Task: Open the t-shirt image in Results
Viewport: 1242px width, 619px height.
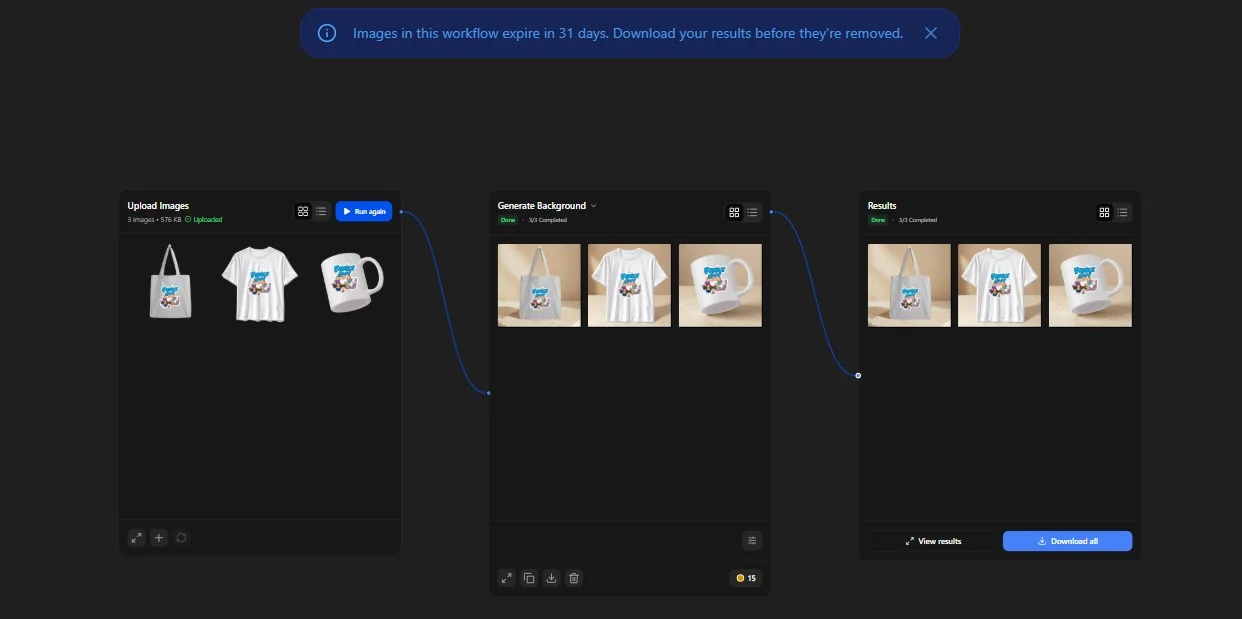Action: [999, 285]
